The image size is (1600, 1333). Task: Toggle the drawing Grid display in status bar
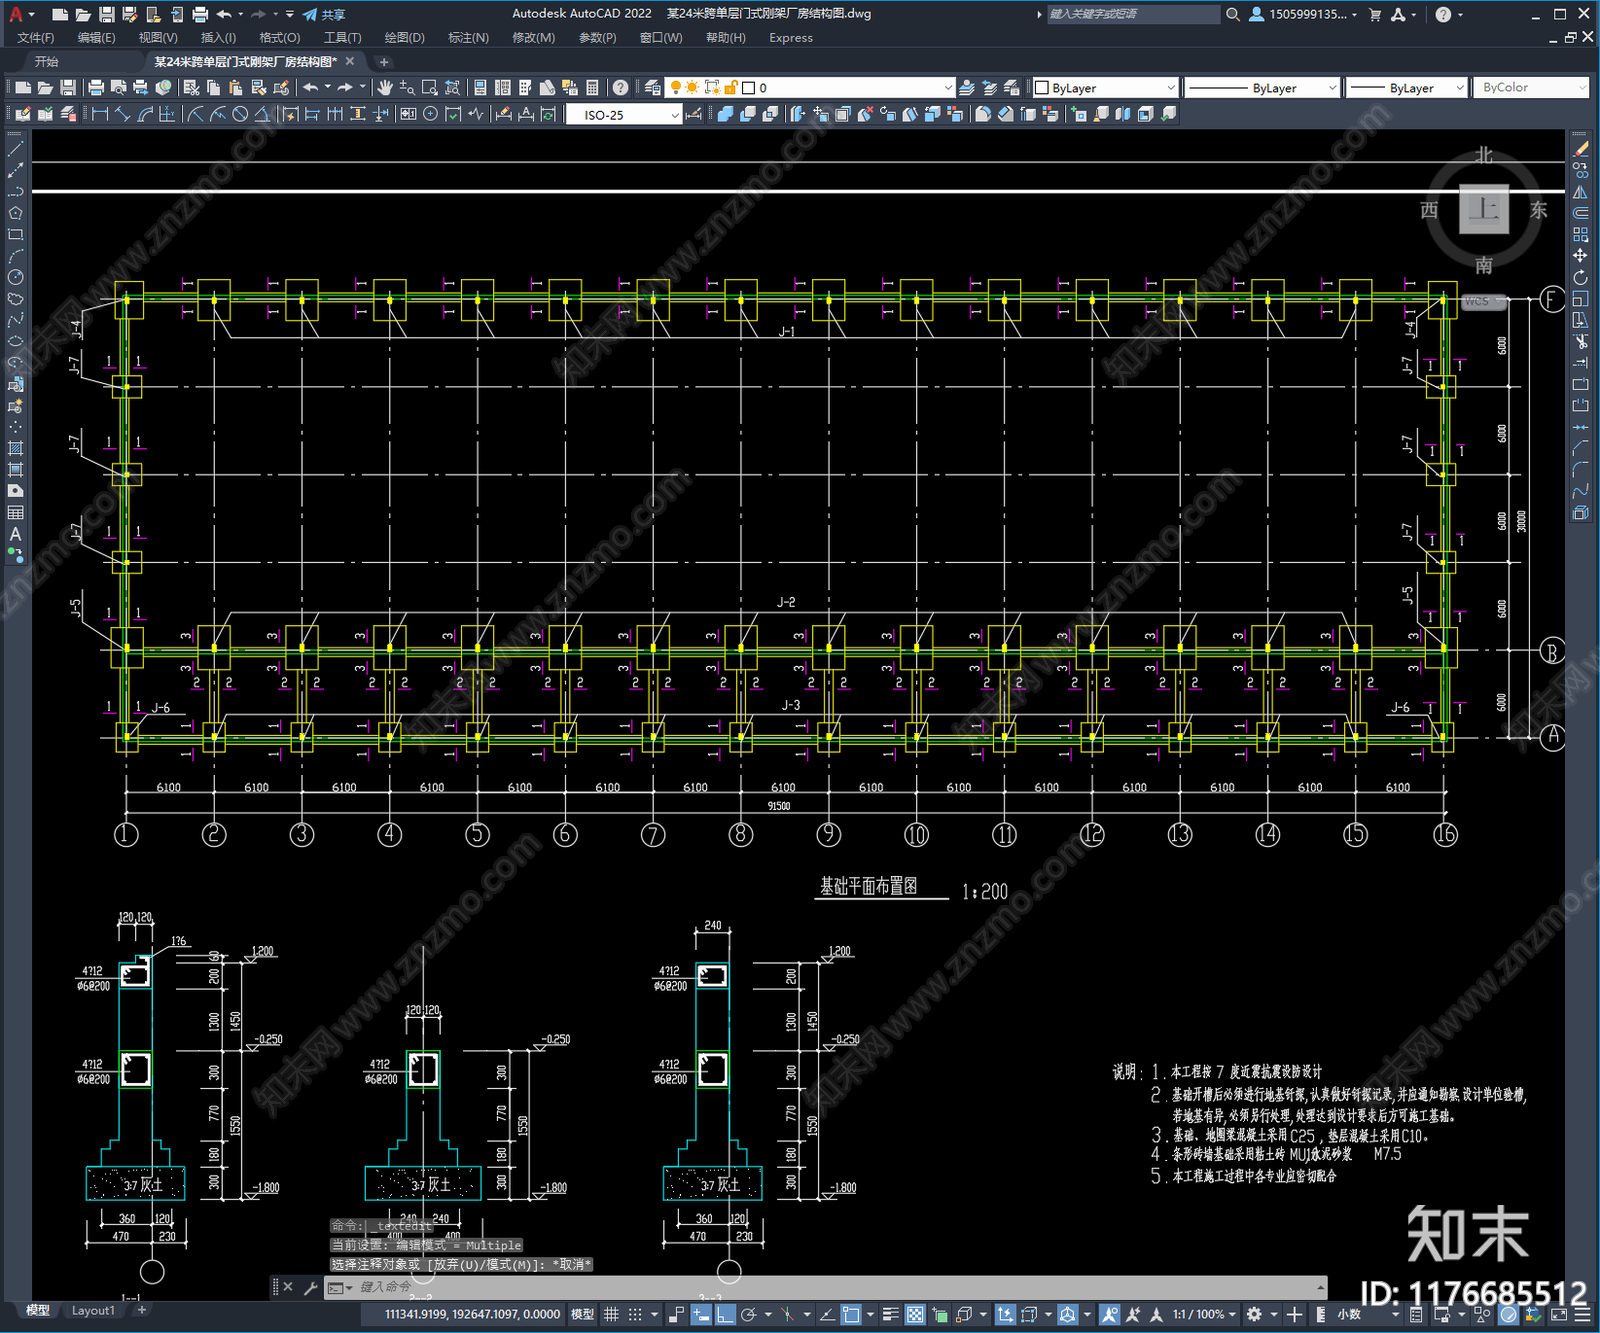coord(611,1314)
